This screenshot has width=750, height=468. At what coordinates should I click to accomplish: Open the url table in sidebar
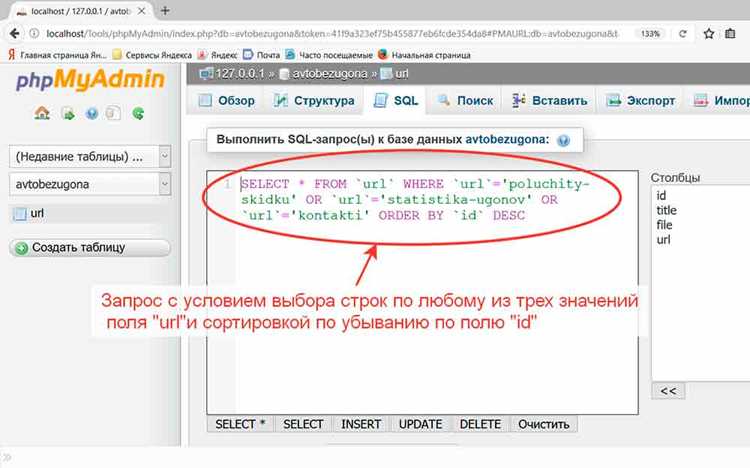tap(37, 213)
